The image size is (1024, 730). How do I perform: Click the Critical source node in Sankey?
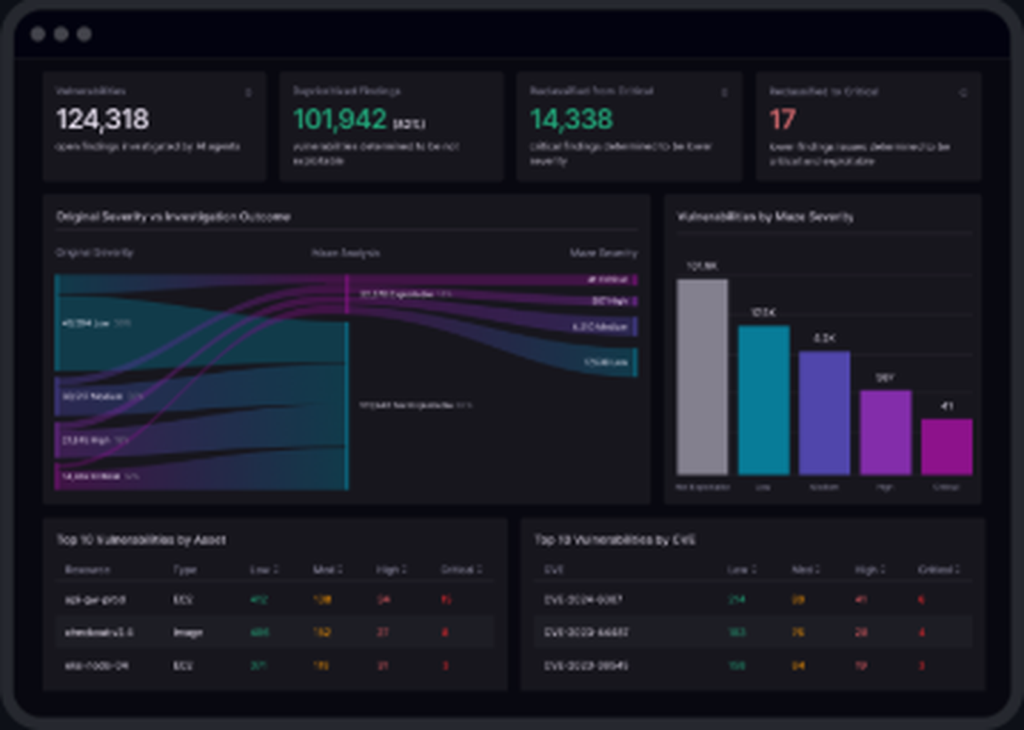tap(57, 476)
